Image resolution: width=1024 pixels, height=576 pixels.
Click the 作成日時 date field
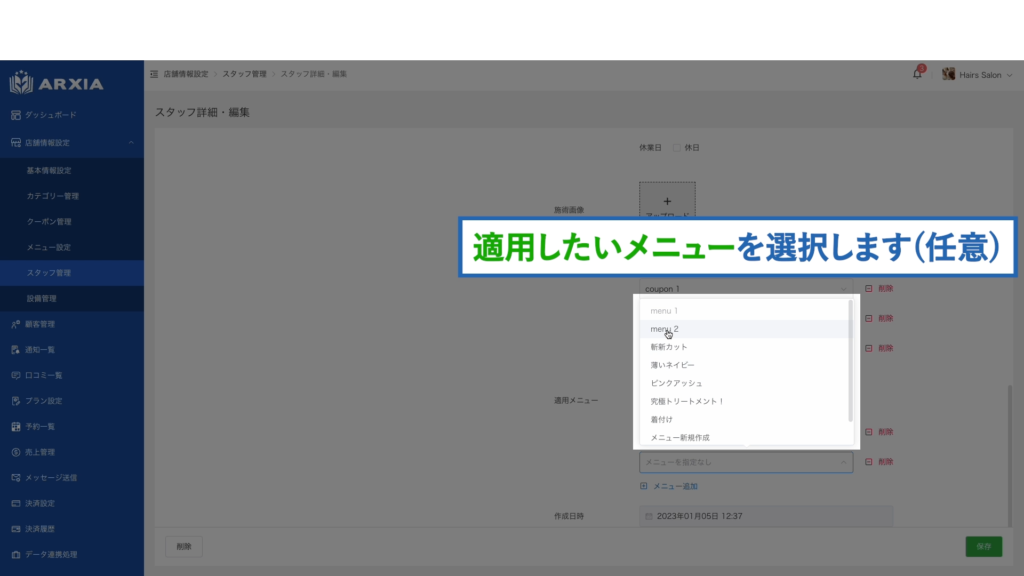pyautogui.click(x=766, y=516)
